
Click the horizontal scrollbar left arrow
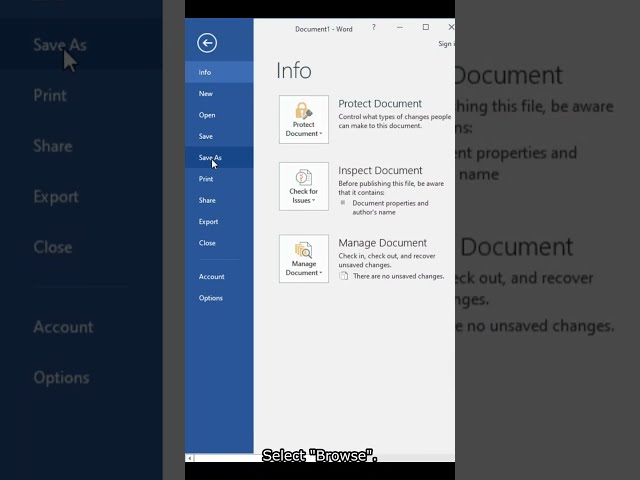[x=189, y=458]
